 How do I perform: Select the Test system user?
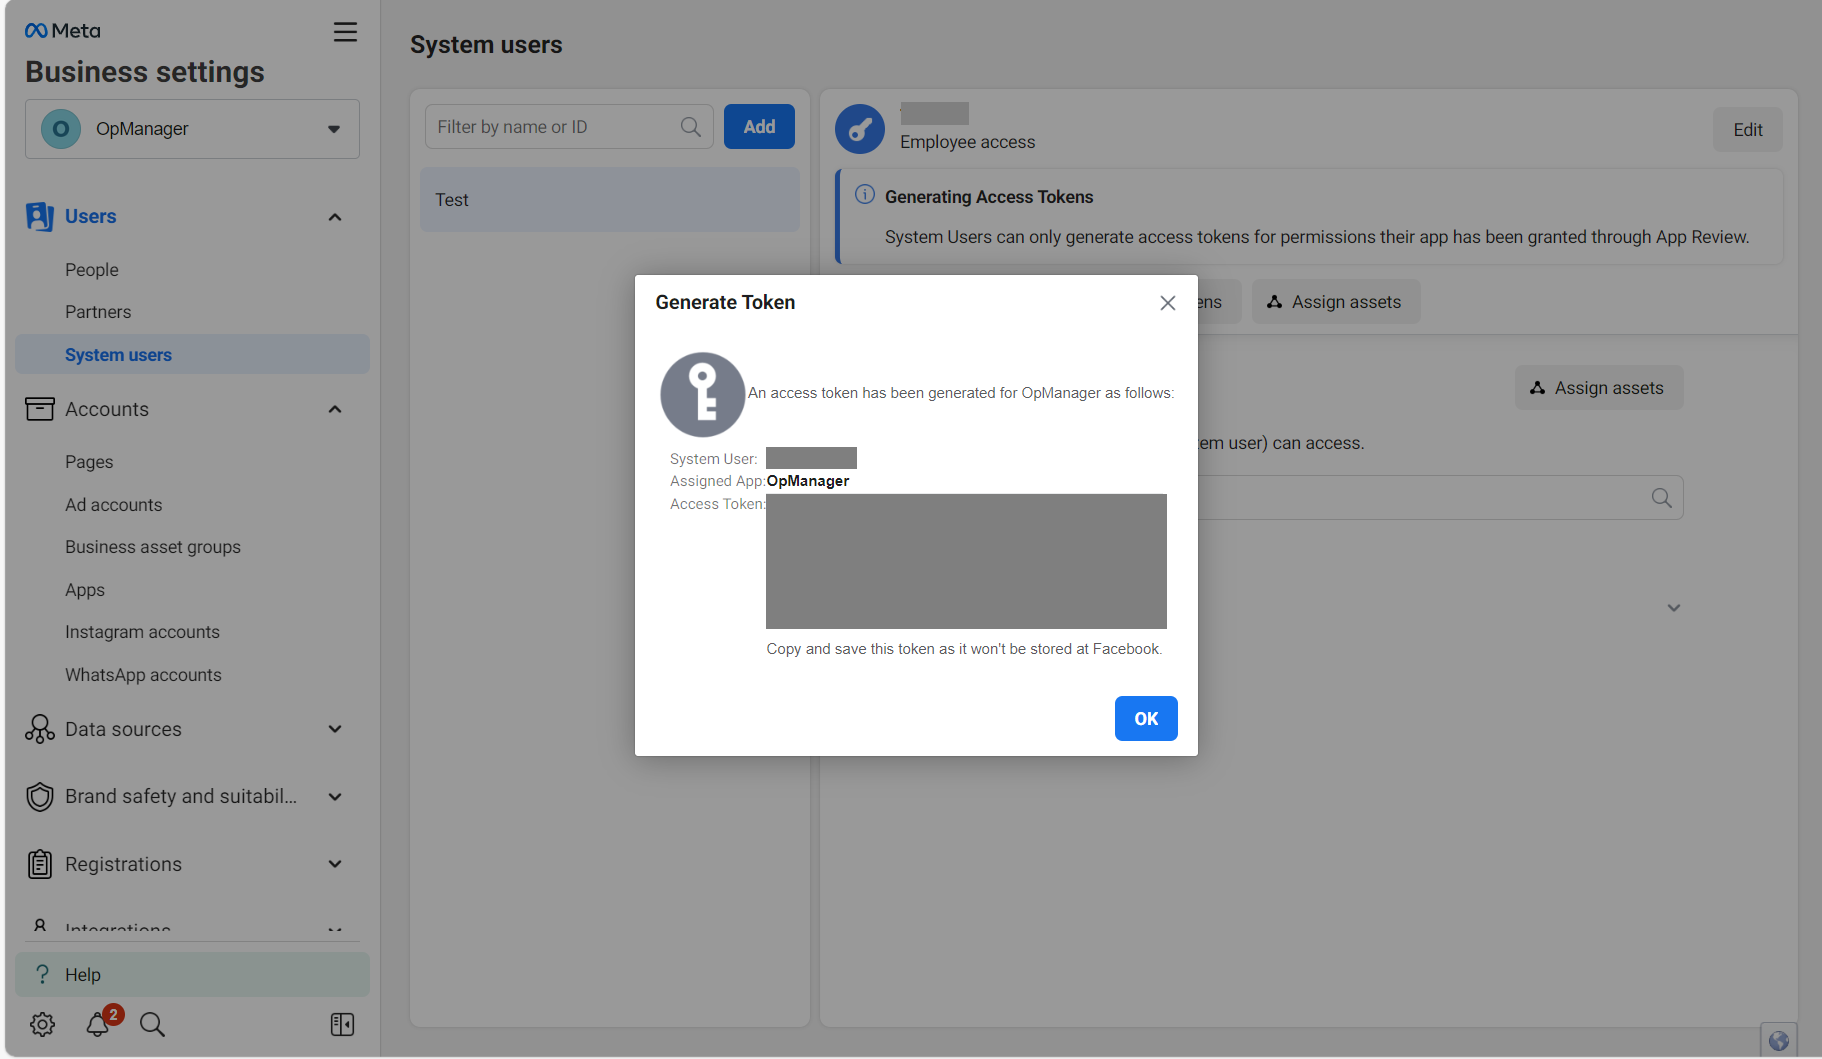click(x=610, y=200)
